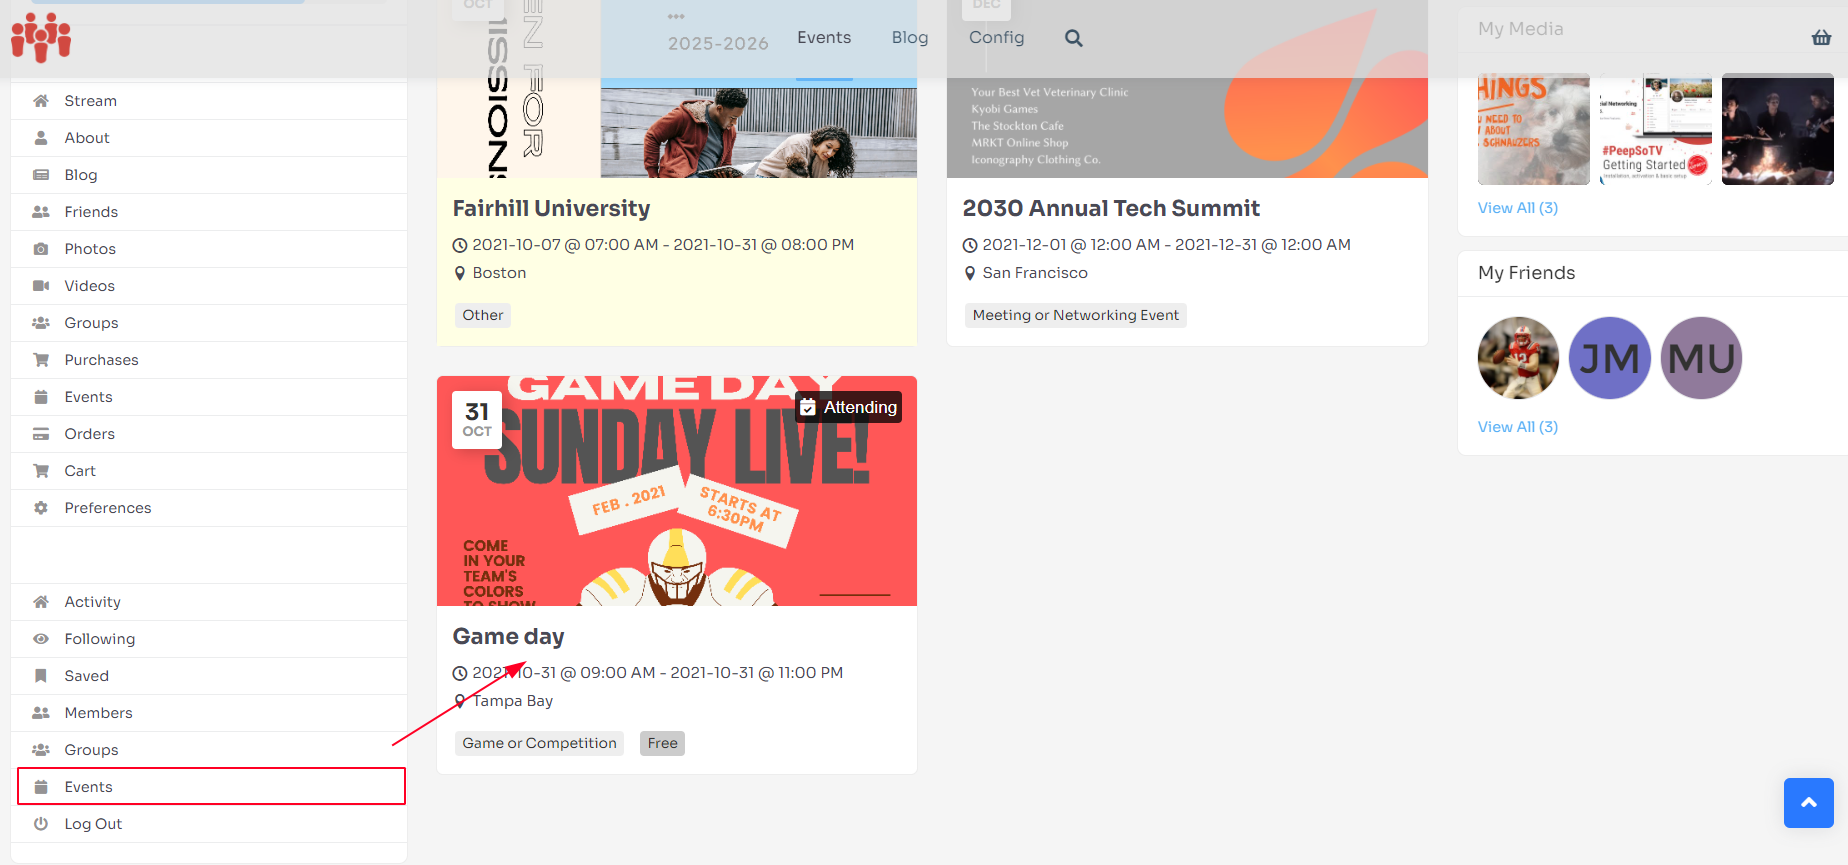Click the Activity home icon
This screenshot has width=1848, height=865.
(x=41, y=602)
